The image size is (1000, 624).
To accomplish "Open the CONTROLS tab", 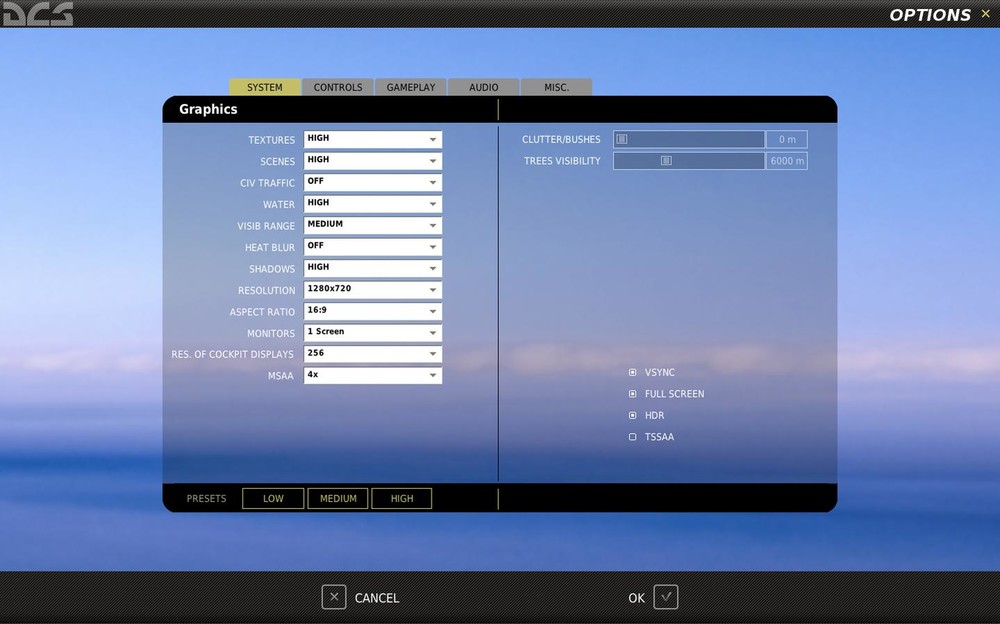I will coord(338,87).
